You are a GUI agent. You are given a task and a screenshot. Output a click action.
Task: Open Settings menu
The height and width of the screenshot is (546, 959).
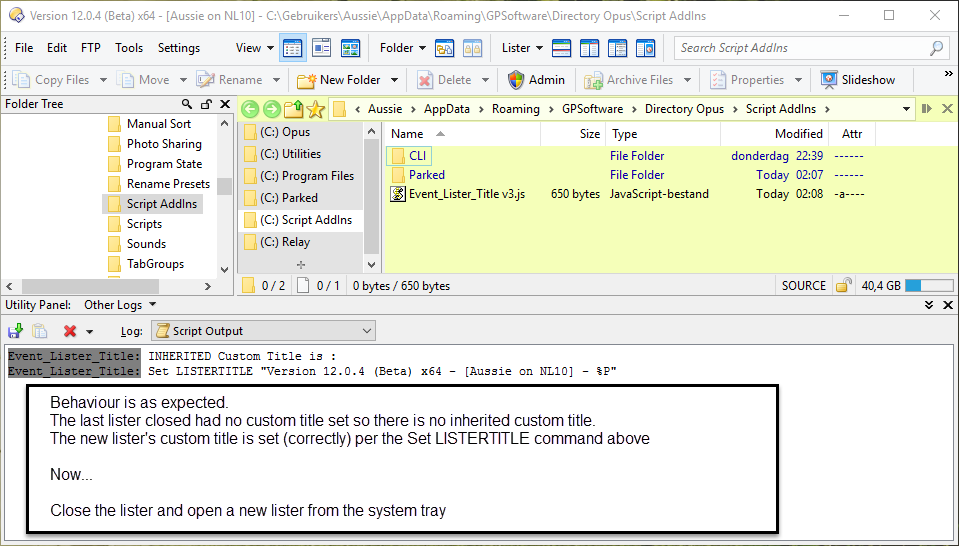coord(179,48)
